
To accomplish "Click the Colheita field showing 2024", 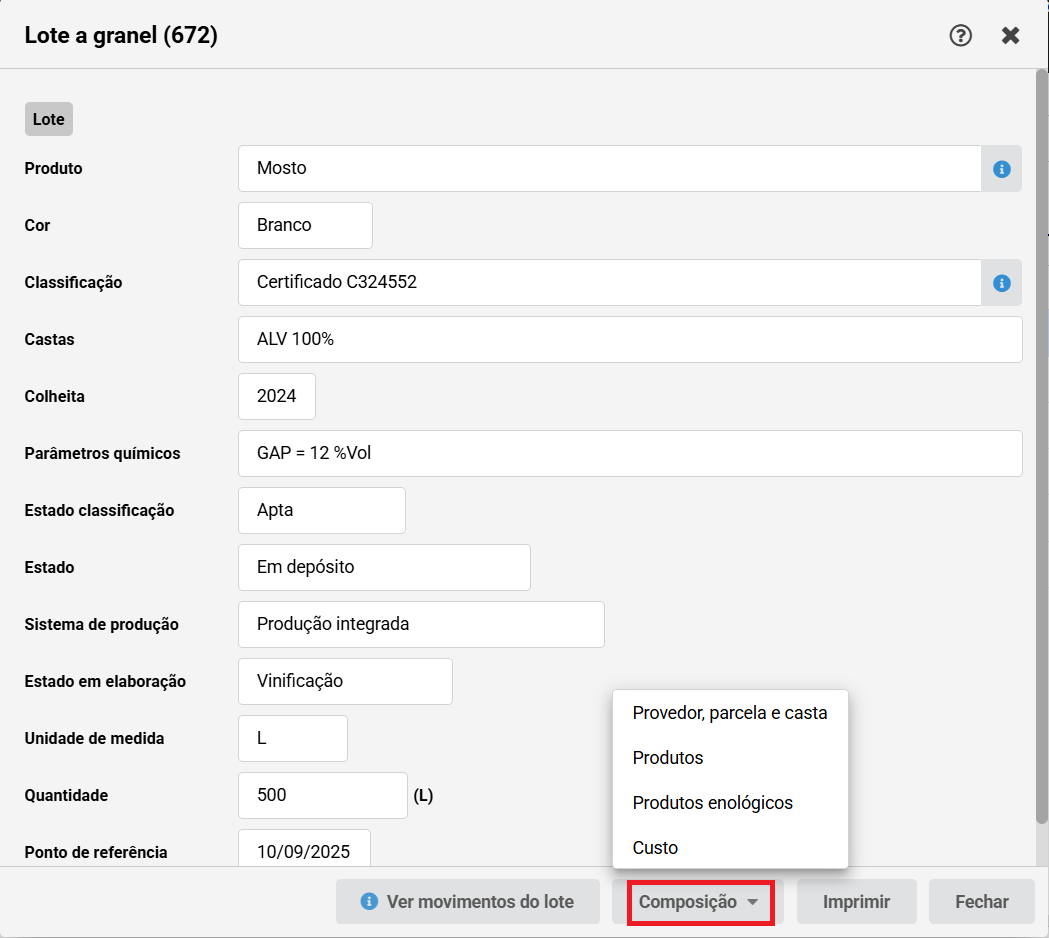I will pyautogui.click(x=277, y=396).
